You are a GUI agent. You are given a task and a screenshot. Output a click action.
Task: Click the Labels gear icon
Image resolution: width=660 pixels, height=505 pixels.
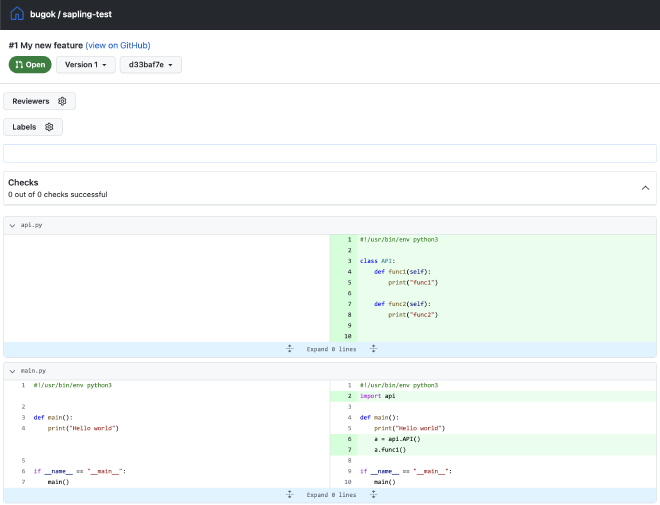49,127
